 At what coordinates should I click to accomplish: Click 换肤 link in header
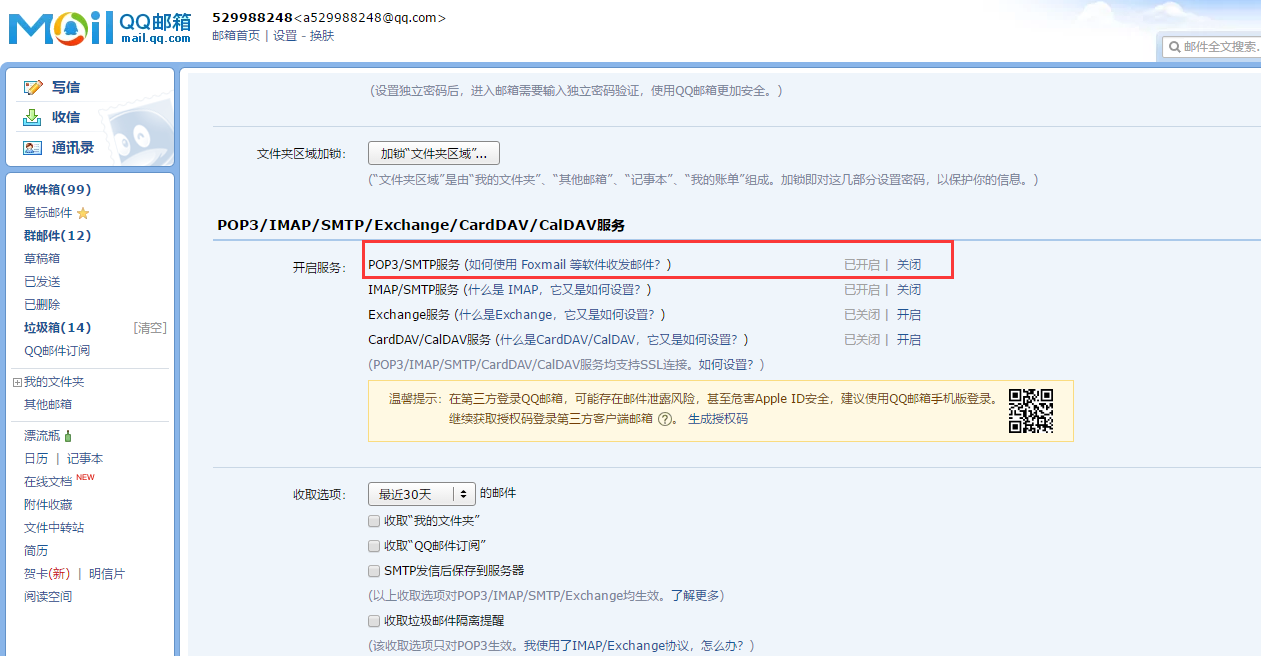322,36
